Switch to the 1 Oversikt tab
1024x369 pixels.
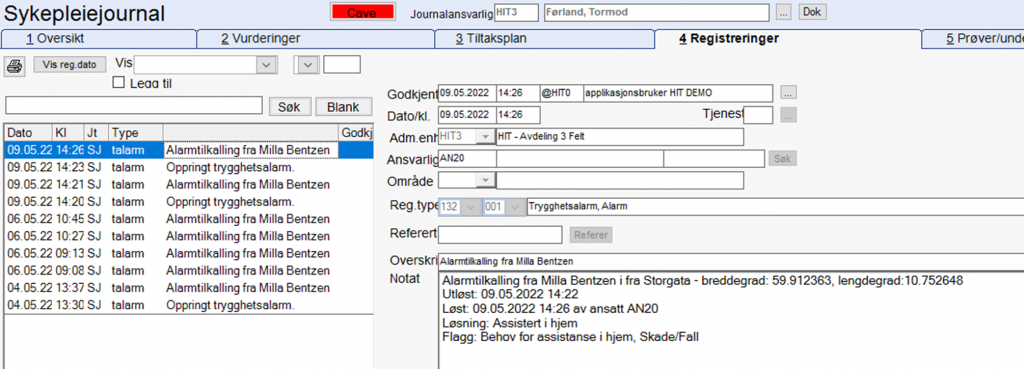point(98,39)
